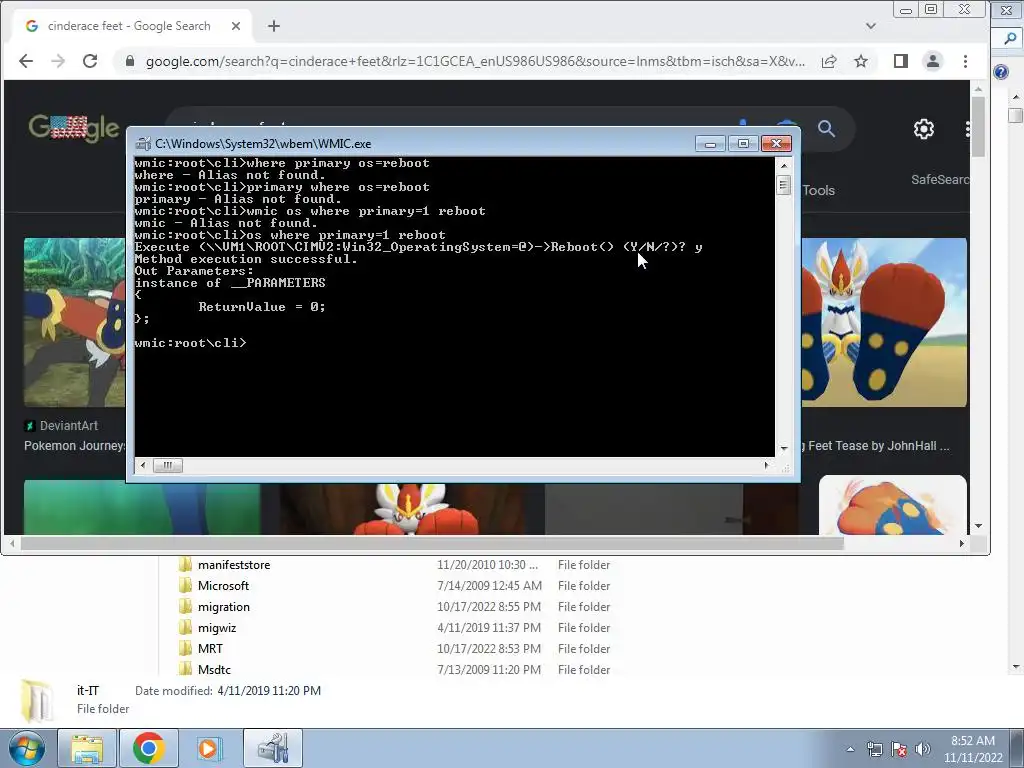
Task: Go back in Chrome history
Action: (26, 61)
